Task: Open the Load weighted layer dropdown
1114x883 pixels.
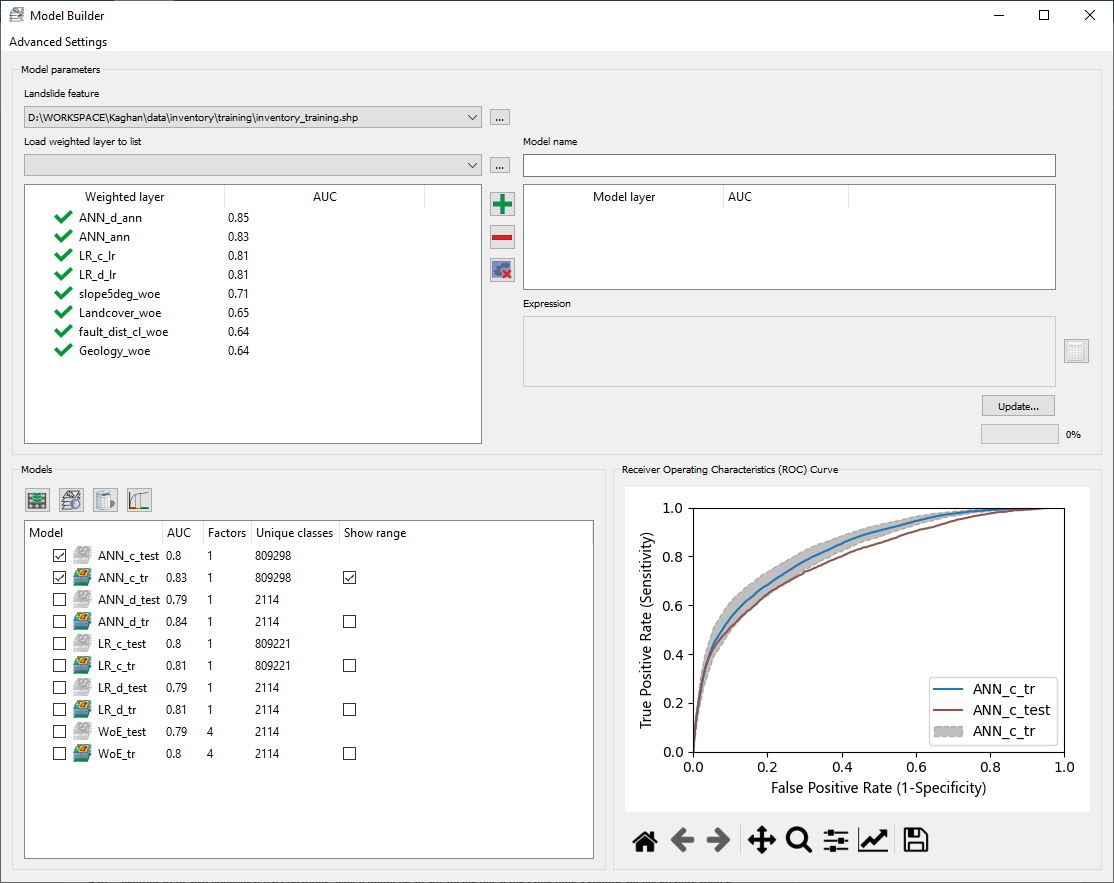Action: click(472, 165)
